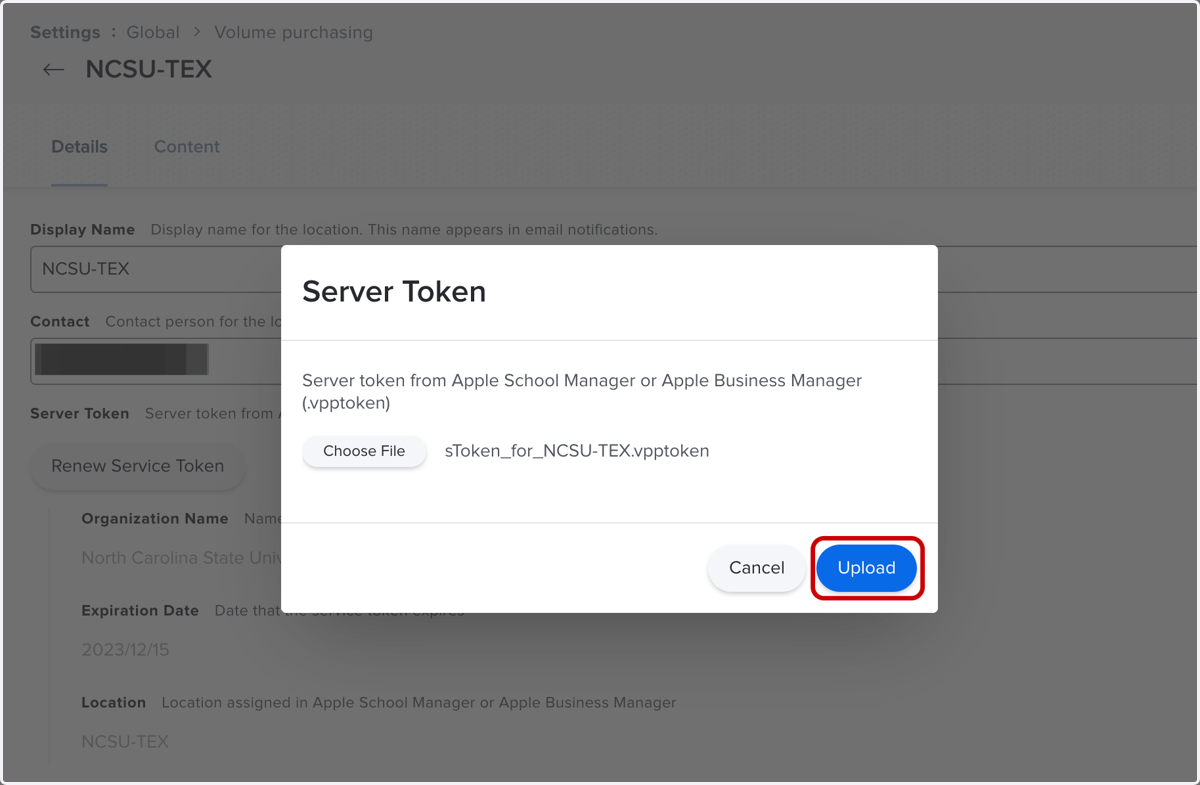The width and height of the screenshot is (1200, 785).
Task: Click the Renew Service Token button
Action: point(138,466)
